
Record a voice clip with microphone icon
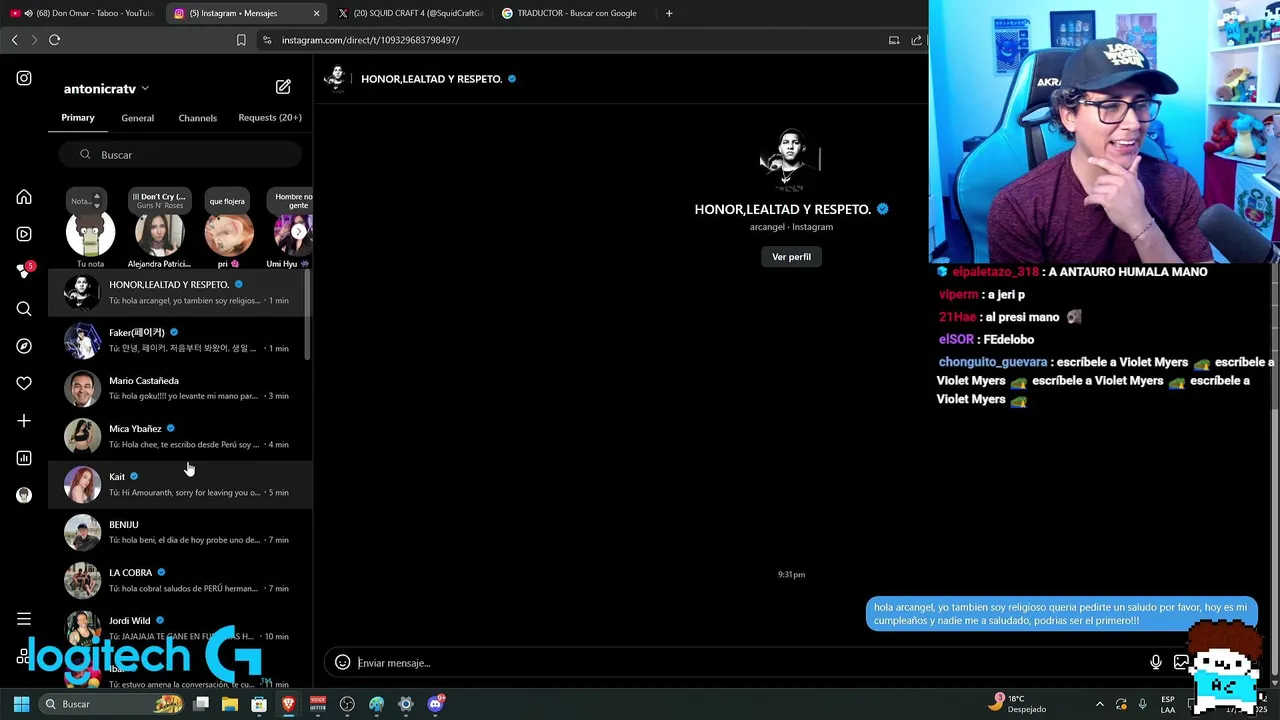tap(1156, 662)
